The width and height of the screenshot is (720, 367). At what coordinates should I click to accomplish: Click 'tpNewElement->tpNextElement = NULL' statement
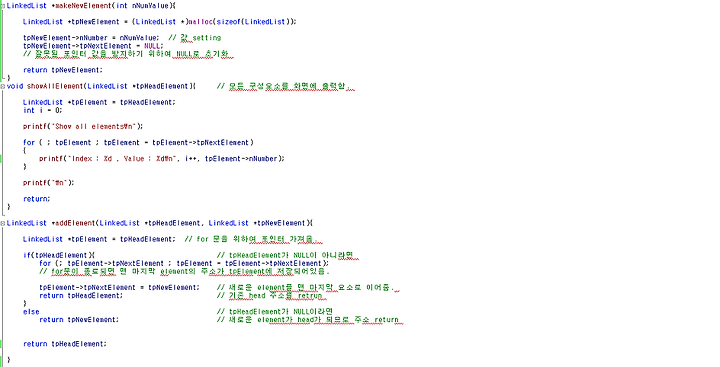[x=93, y=46]
